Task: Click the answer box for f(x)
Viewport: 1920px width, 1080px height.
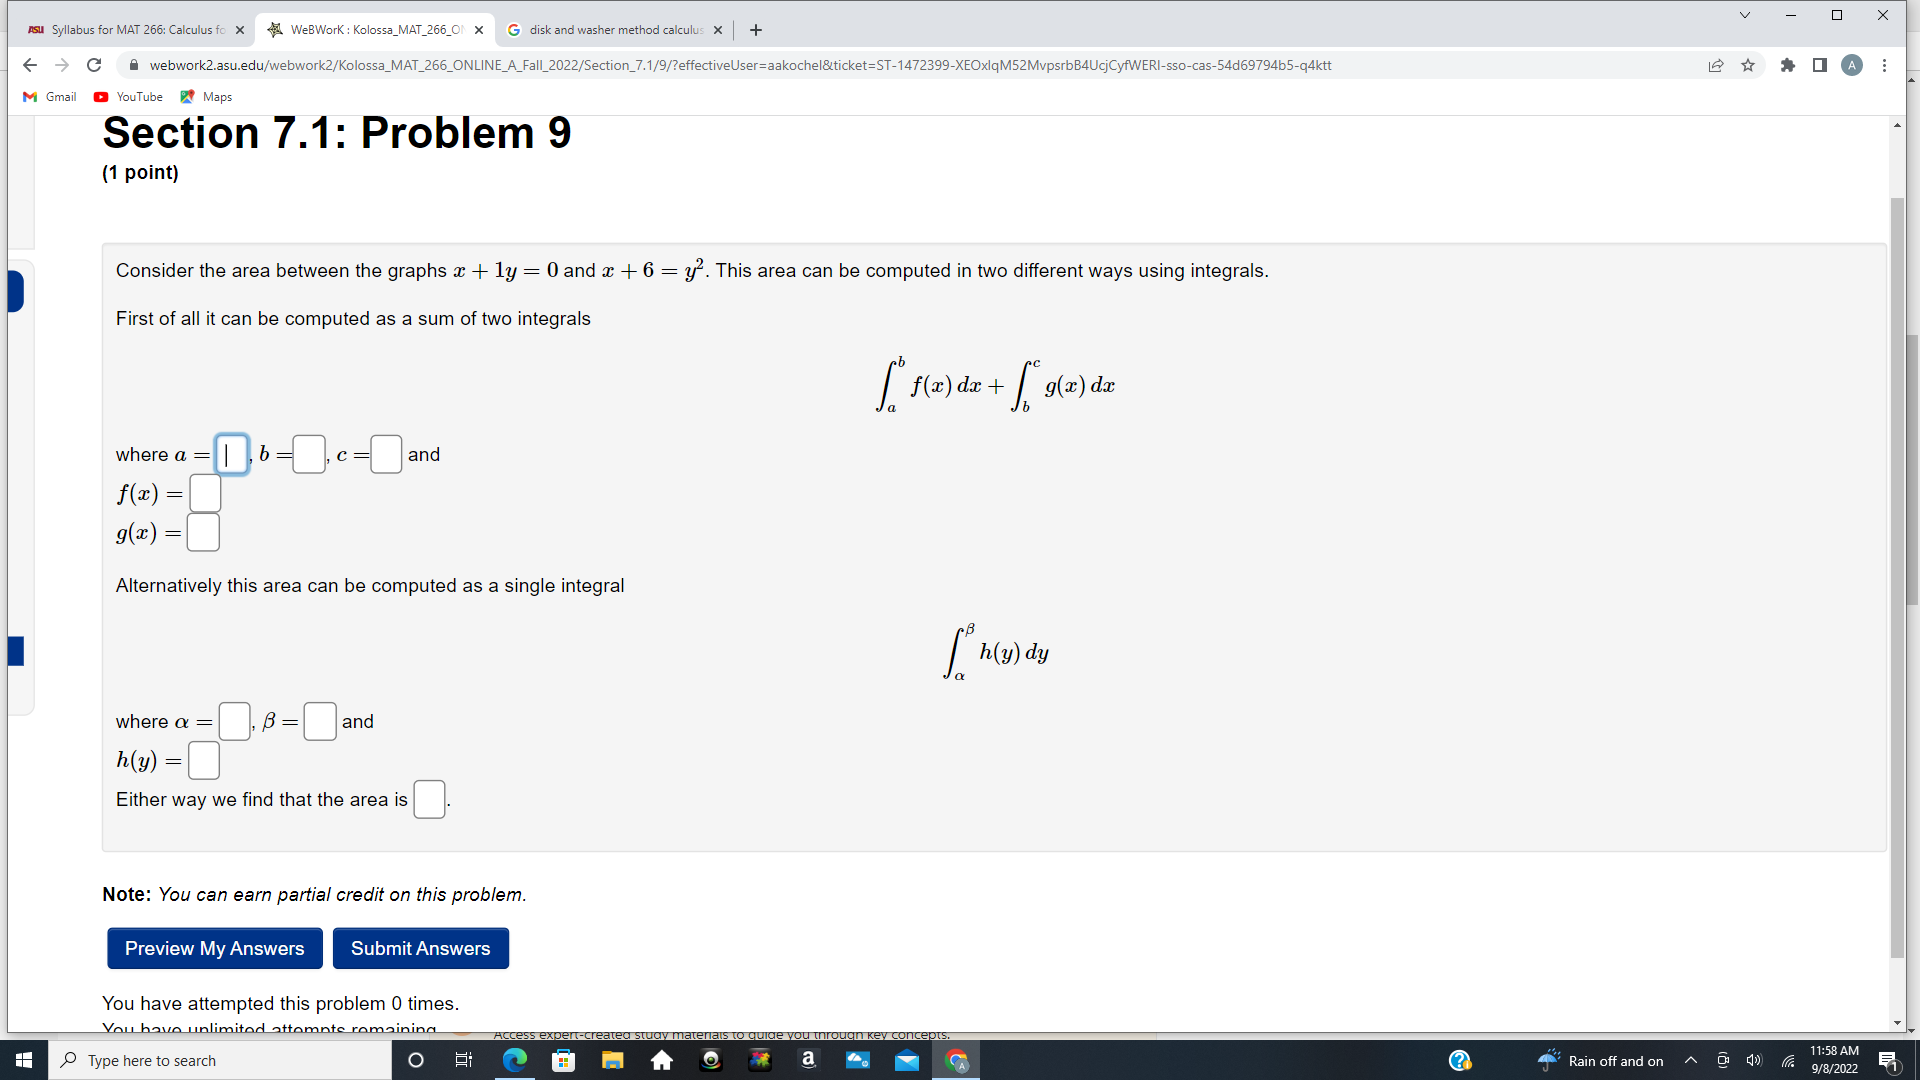Action: pos(204,492)
